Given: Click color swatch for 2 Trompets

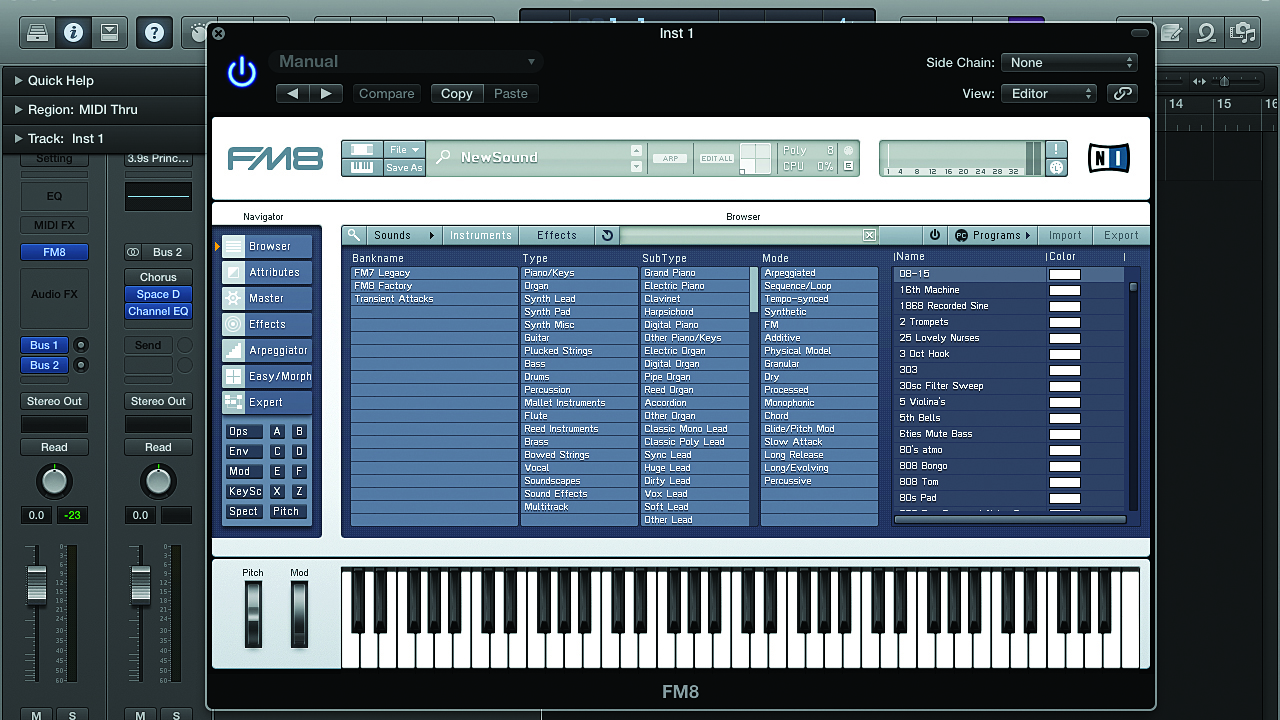Looking at the screenshot, I should [1065, 322].
